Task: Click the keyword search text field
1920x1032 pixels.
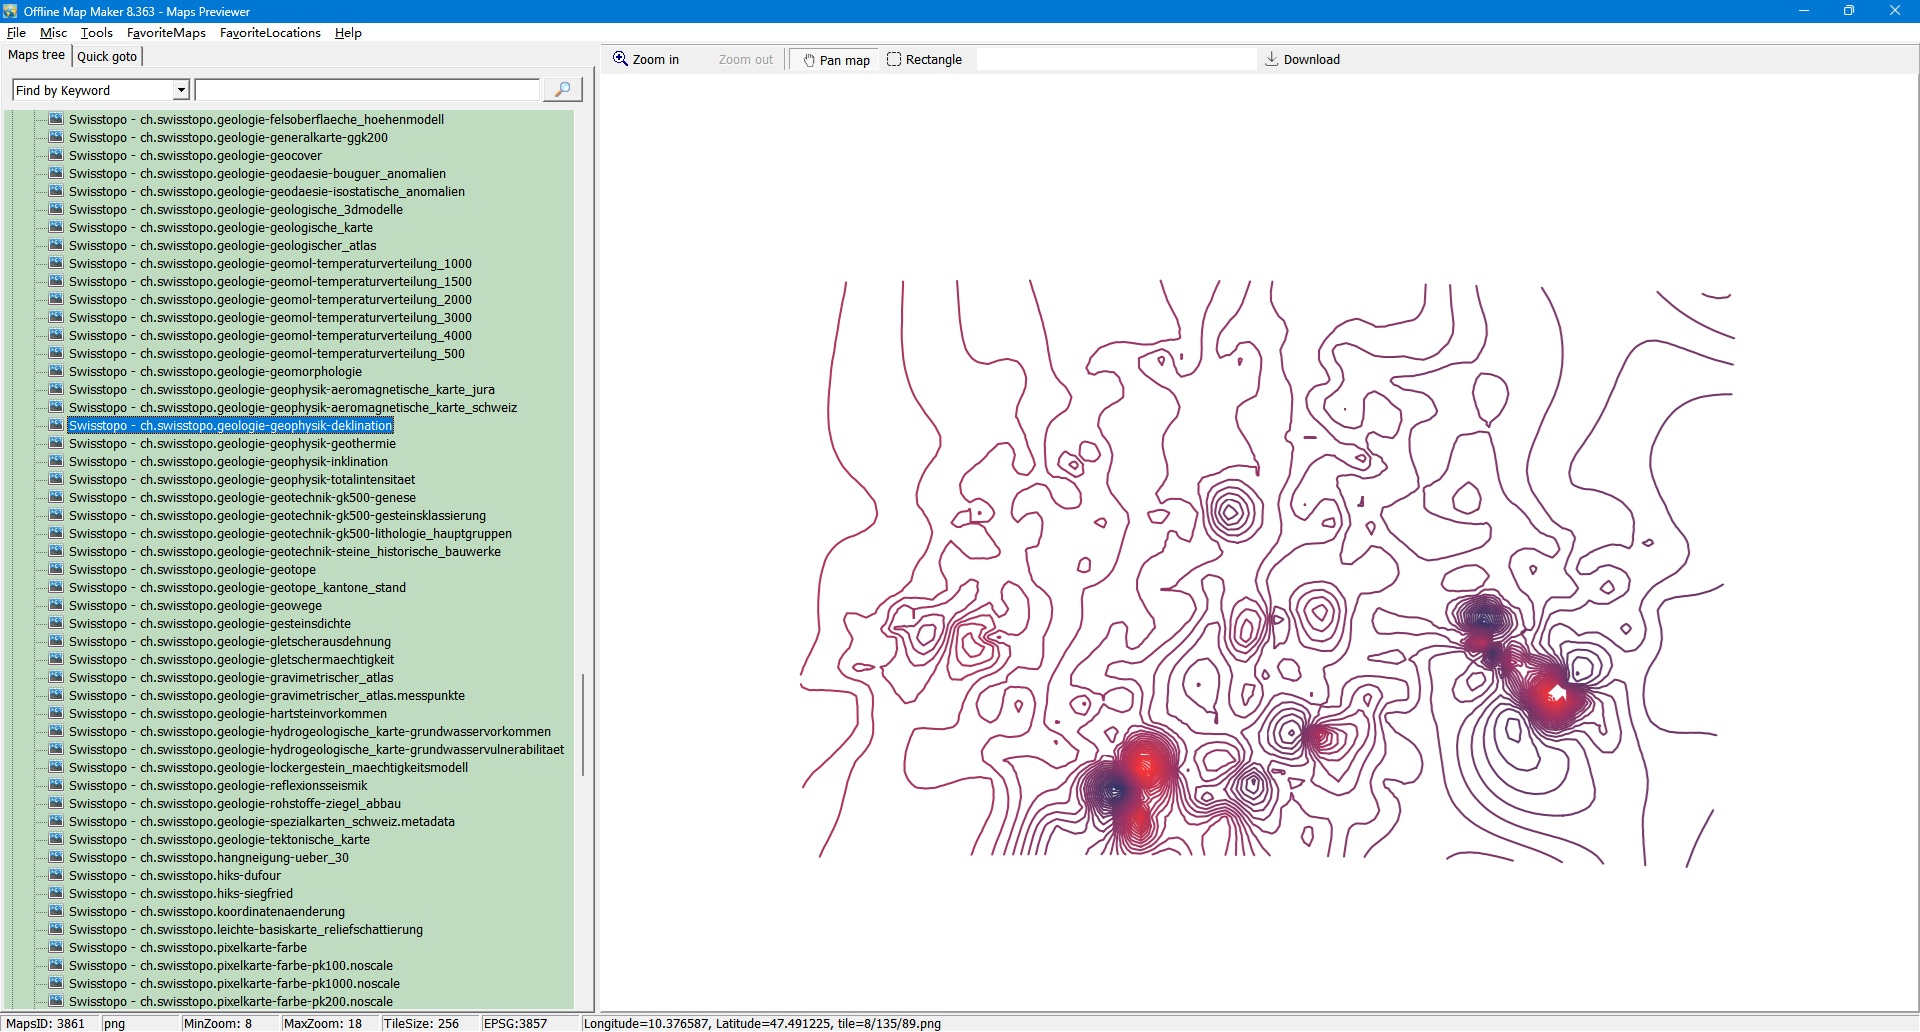Action: (367, 90)
